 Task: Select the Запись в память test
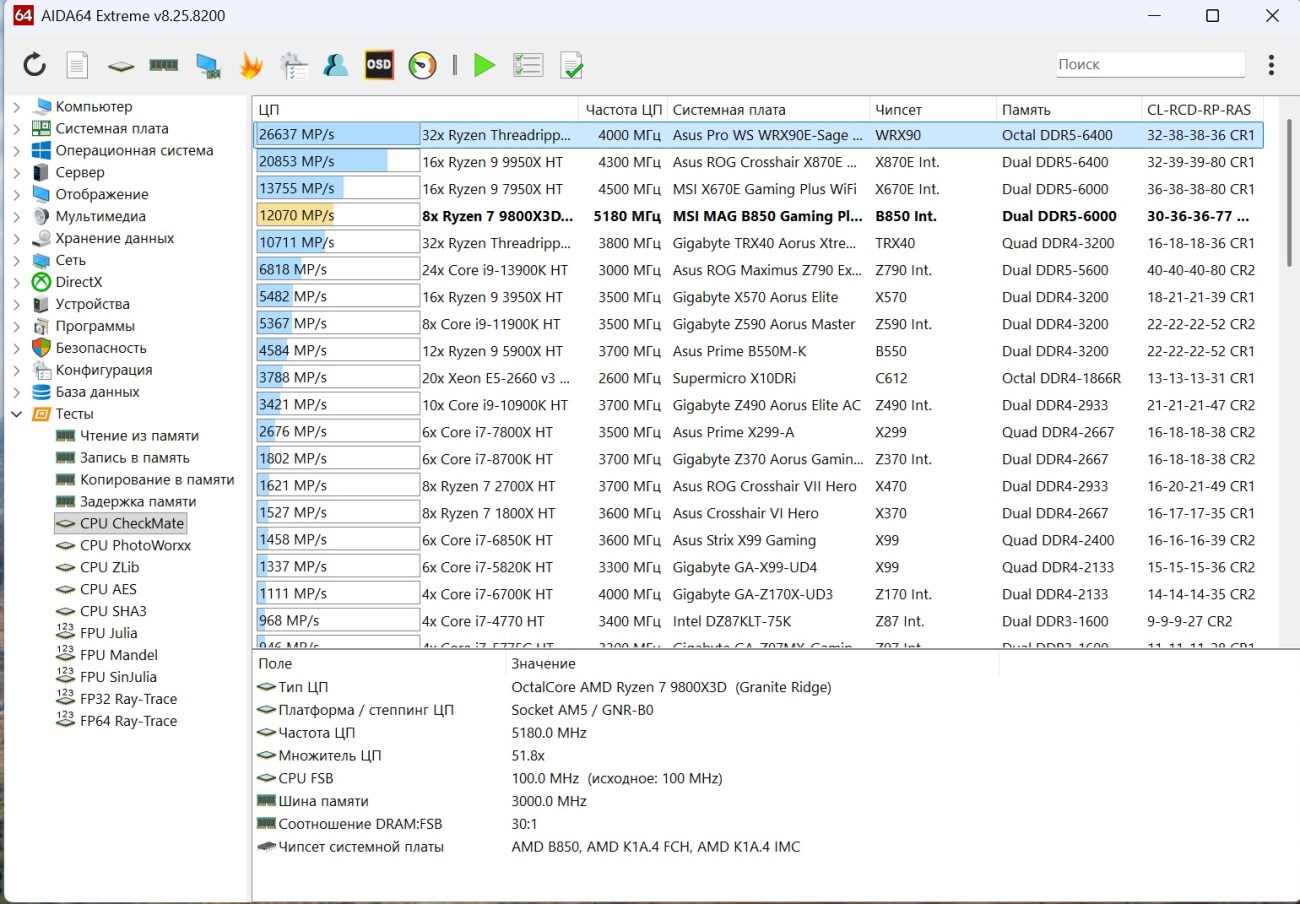[x=135, y=458]
